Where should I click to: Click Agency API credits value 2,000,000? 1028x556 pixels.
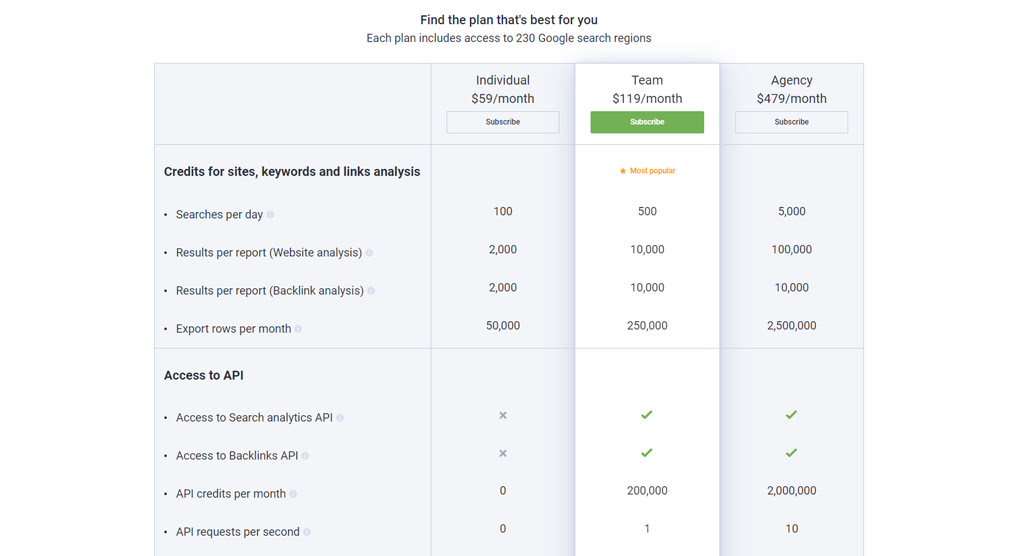point(791,490)
